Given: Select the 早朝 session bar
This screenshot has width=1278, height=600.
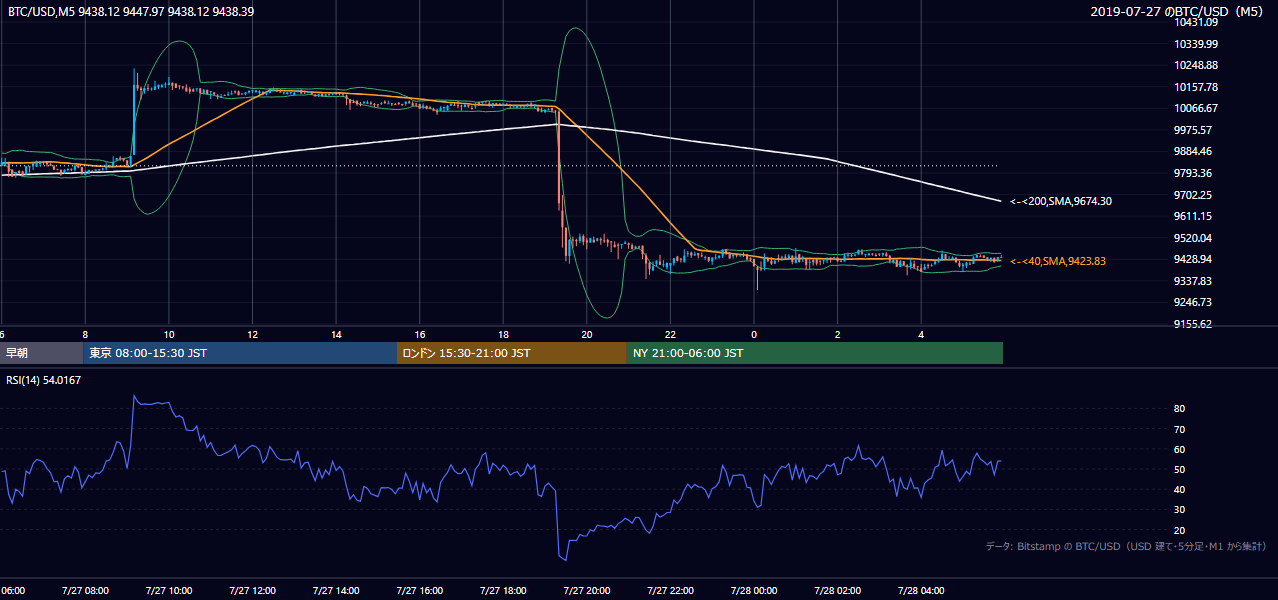Looking at the screenshot, I should coord(41,353).
